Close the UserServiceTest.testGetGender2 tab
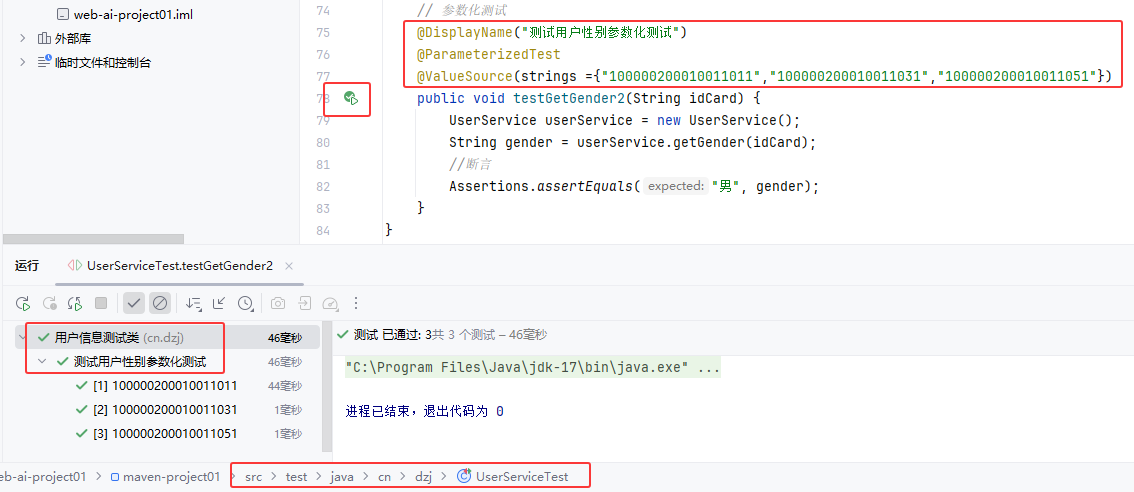Viewport: 1134px width, 492px height. (x=289, y=266)
